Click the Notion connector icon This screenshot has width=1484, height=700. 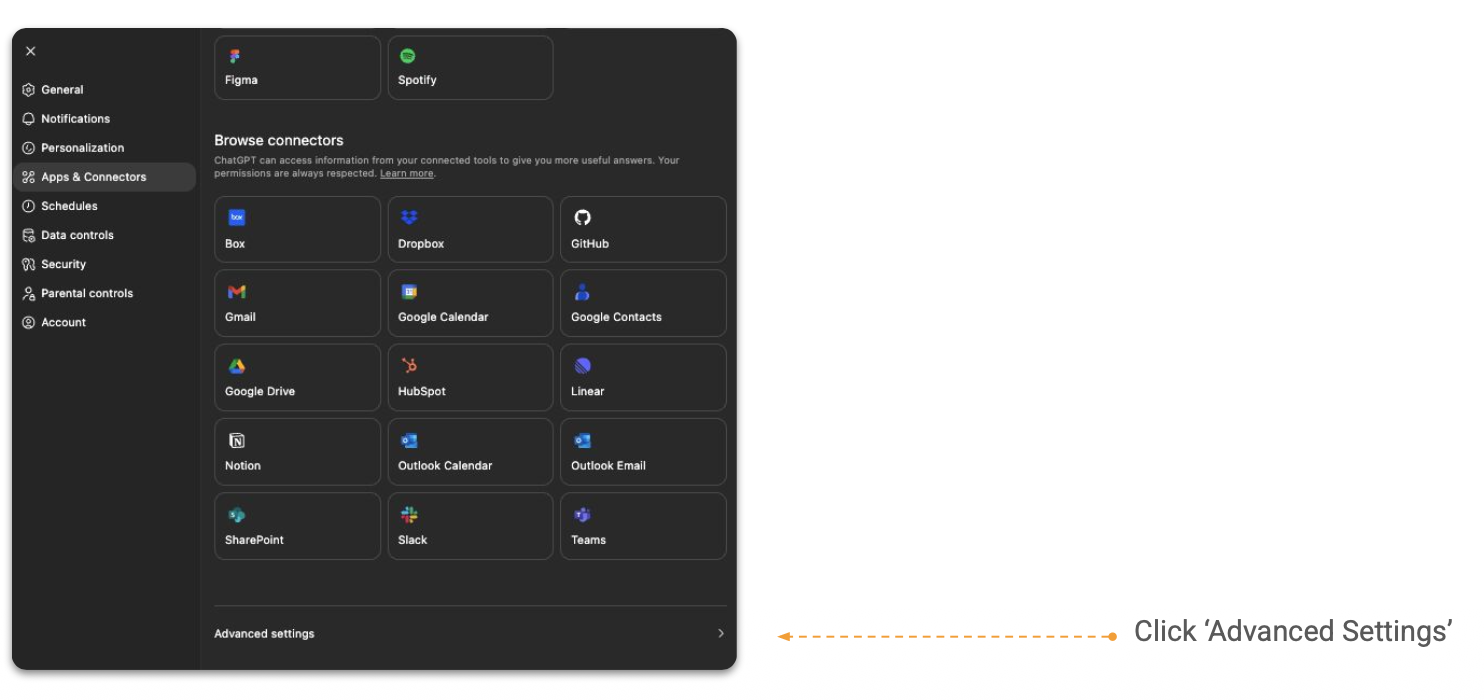coord(236,441)
